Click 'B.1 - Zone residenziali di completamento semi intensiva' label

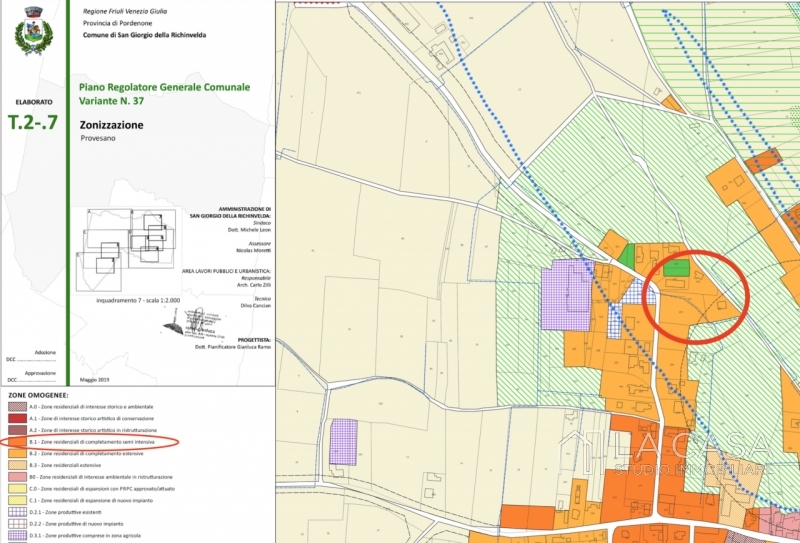(99, 441)
